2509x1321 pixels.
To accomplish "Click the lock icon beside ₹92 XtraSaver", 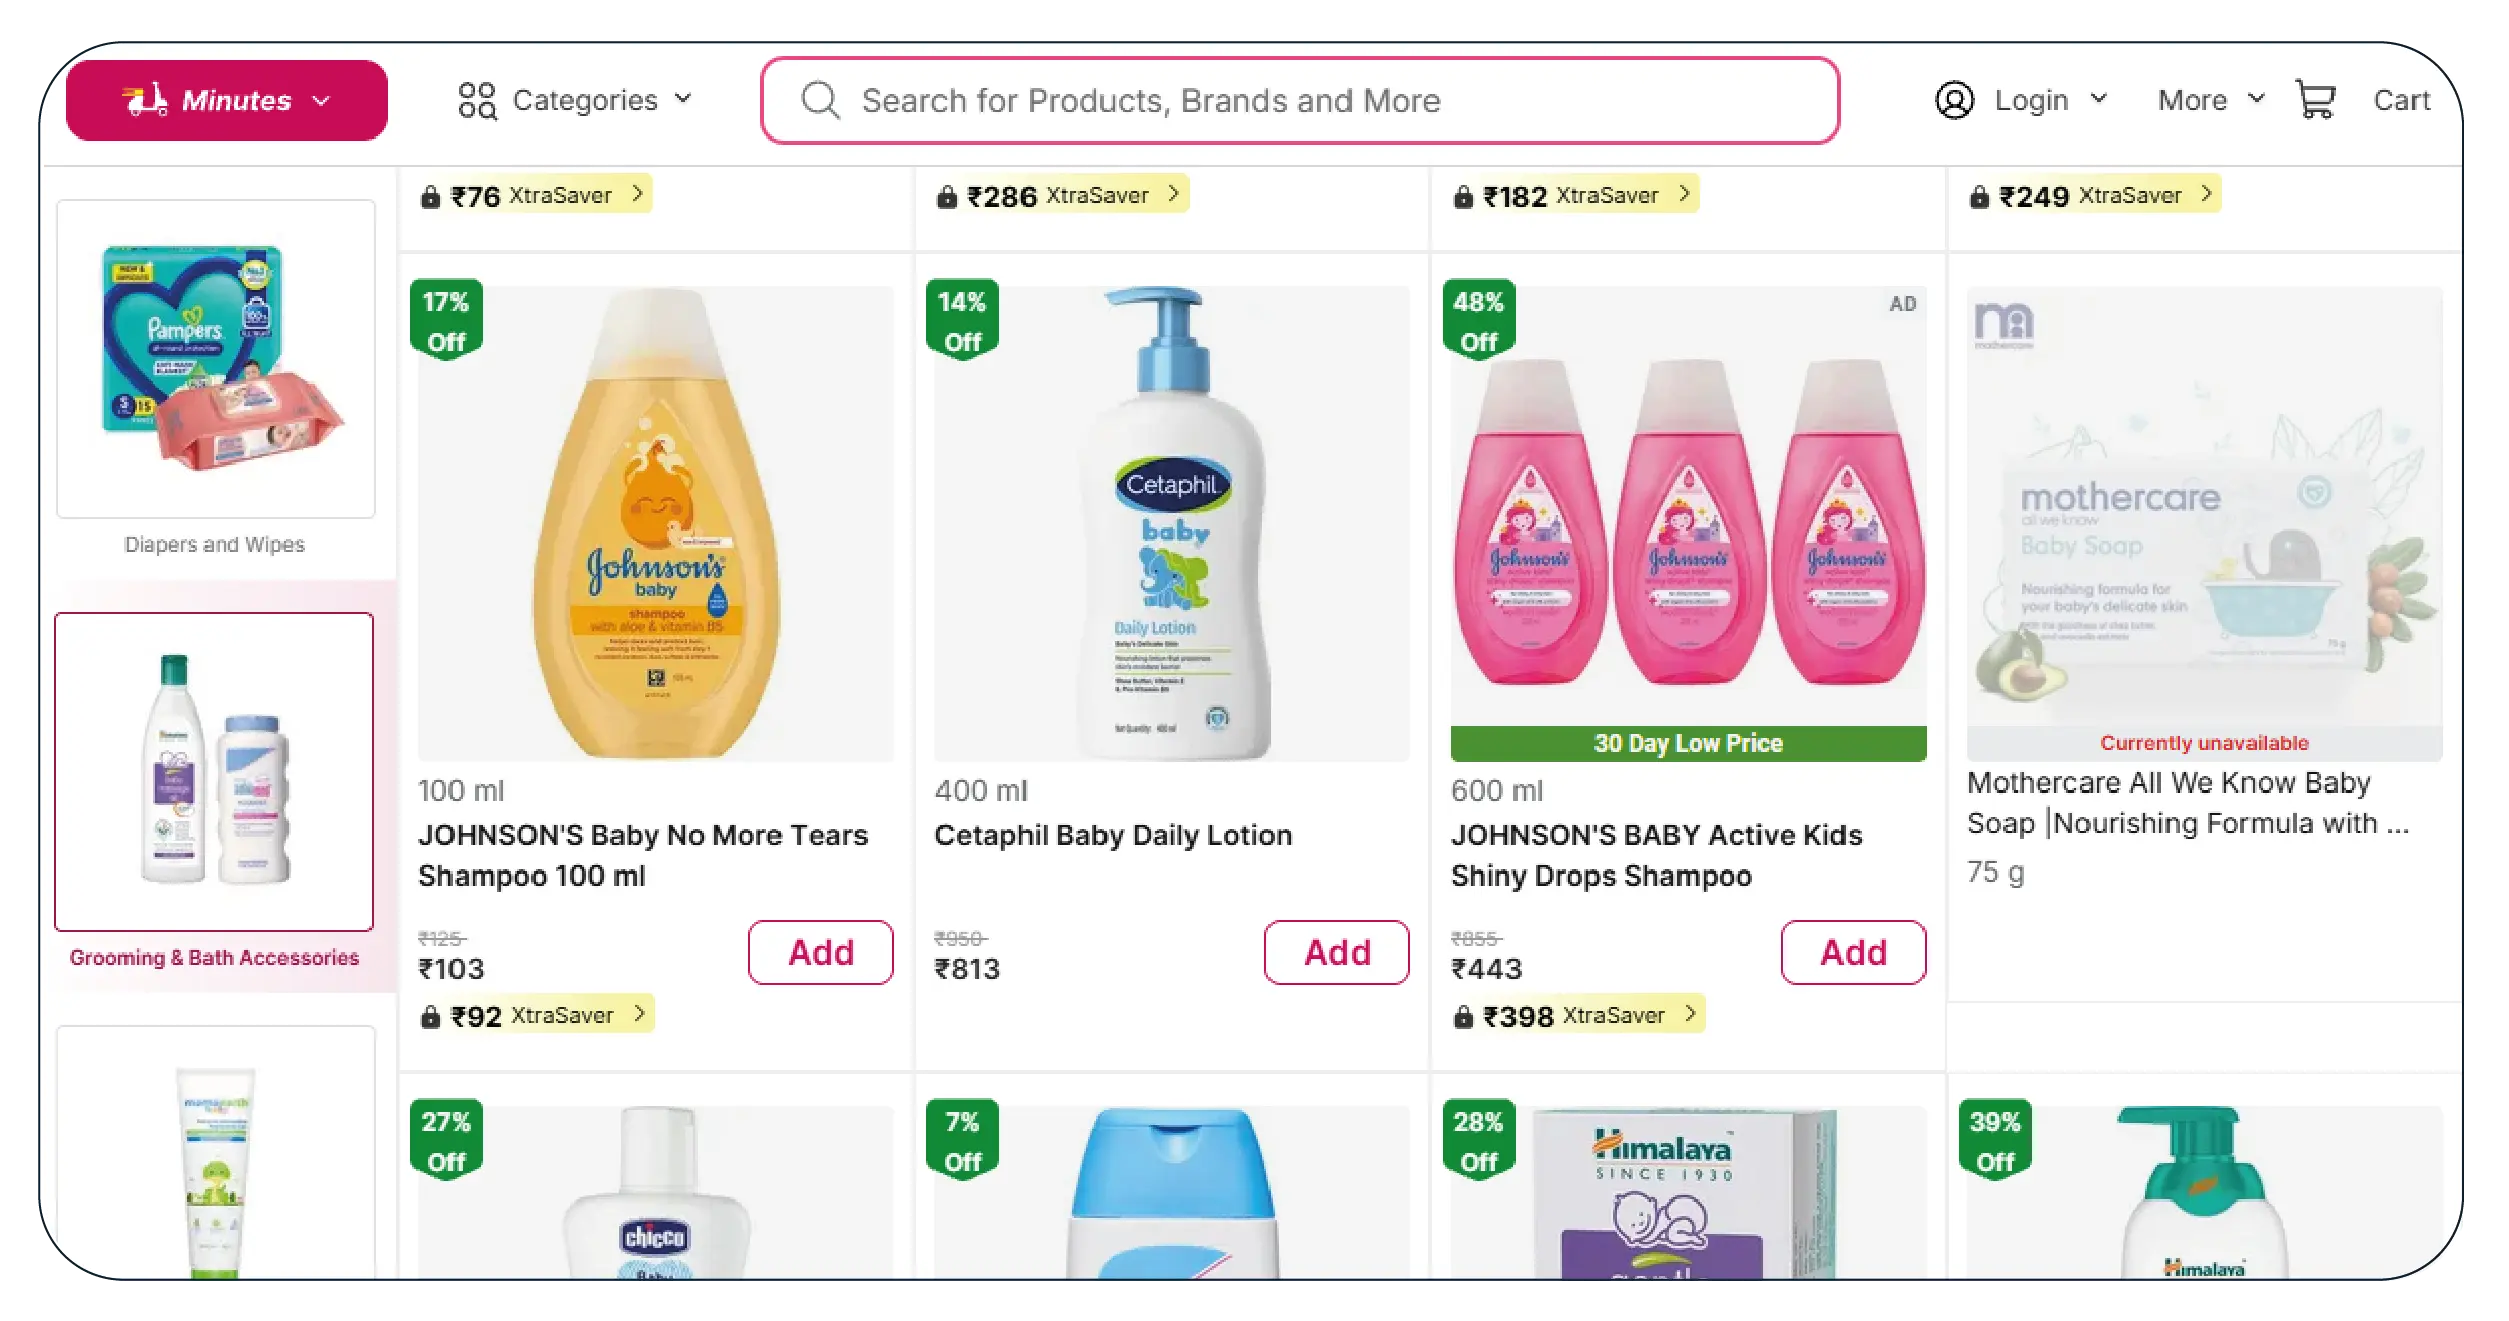I will (x=430, y=1017).
